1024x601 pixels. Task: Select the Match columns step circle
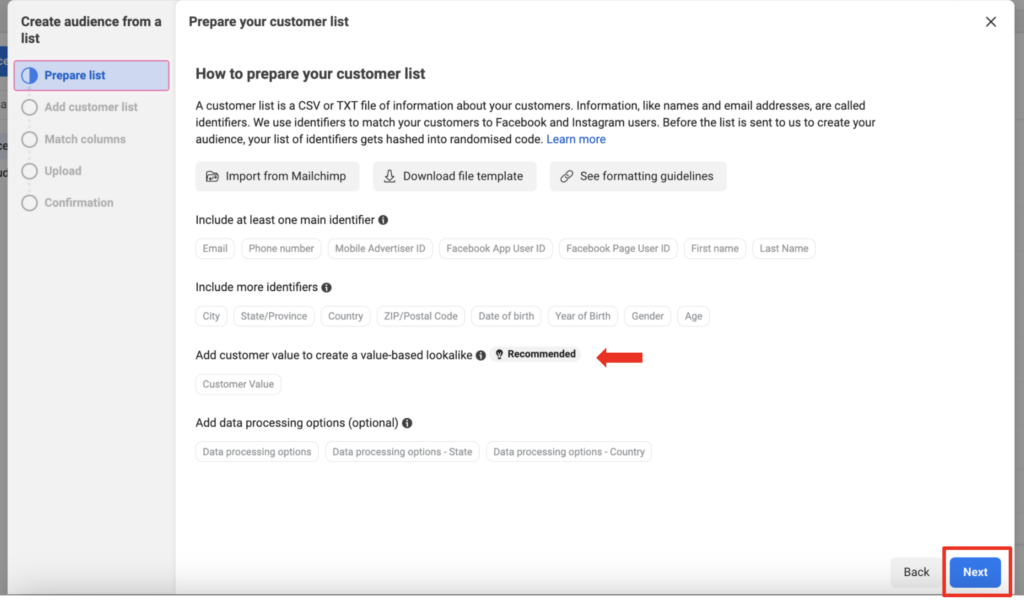click(29, 139)
